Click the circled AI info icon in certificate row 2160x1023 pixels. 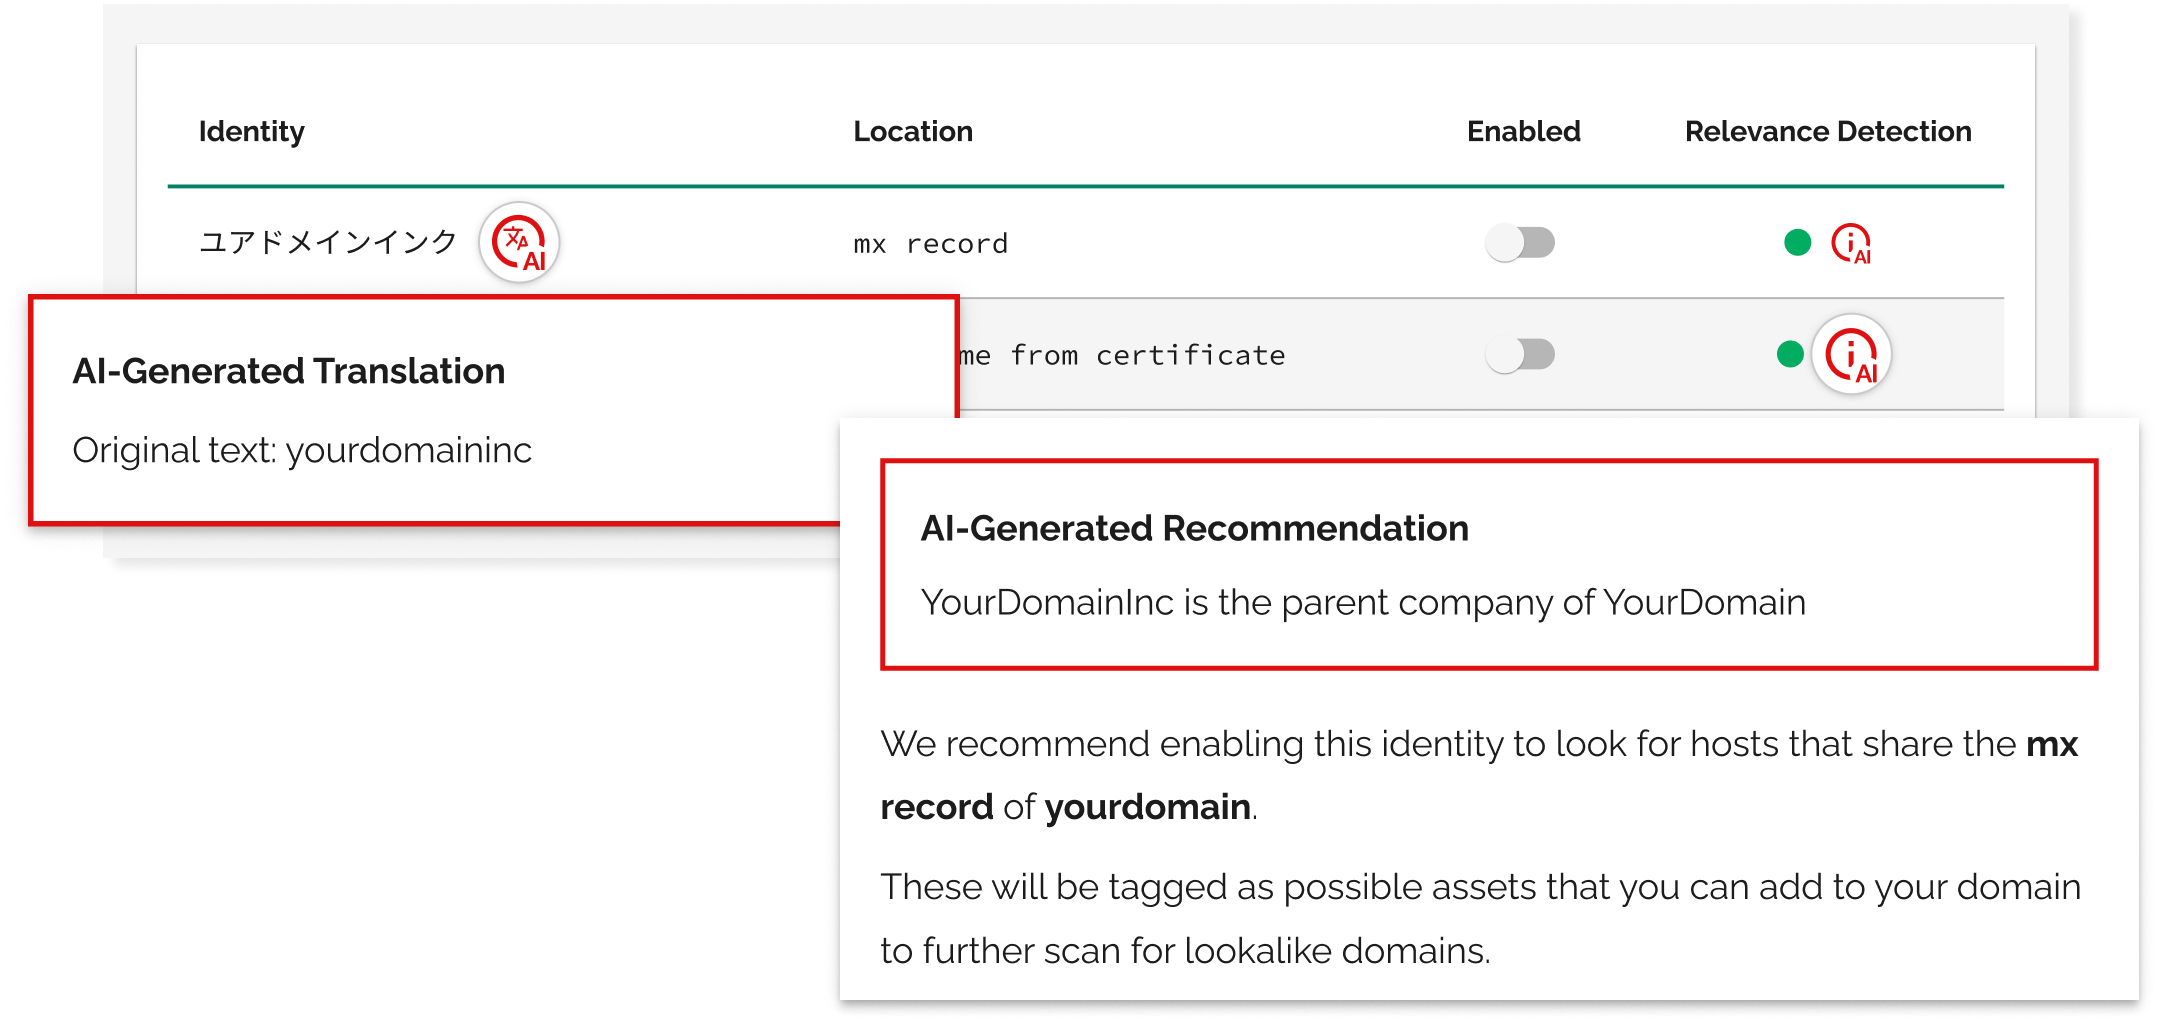(x=1851, y=355)
